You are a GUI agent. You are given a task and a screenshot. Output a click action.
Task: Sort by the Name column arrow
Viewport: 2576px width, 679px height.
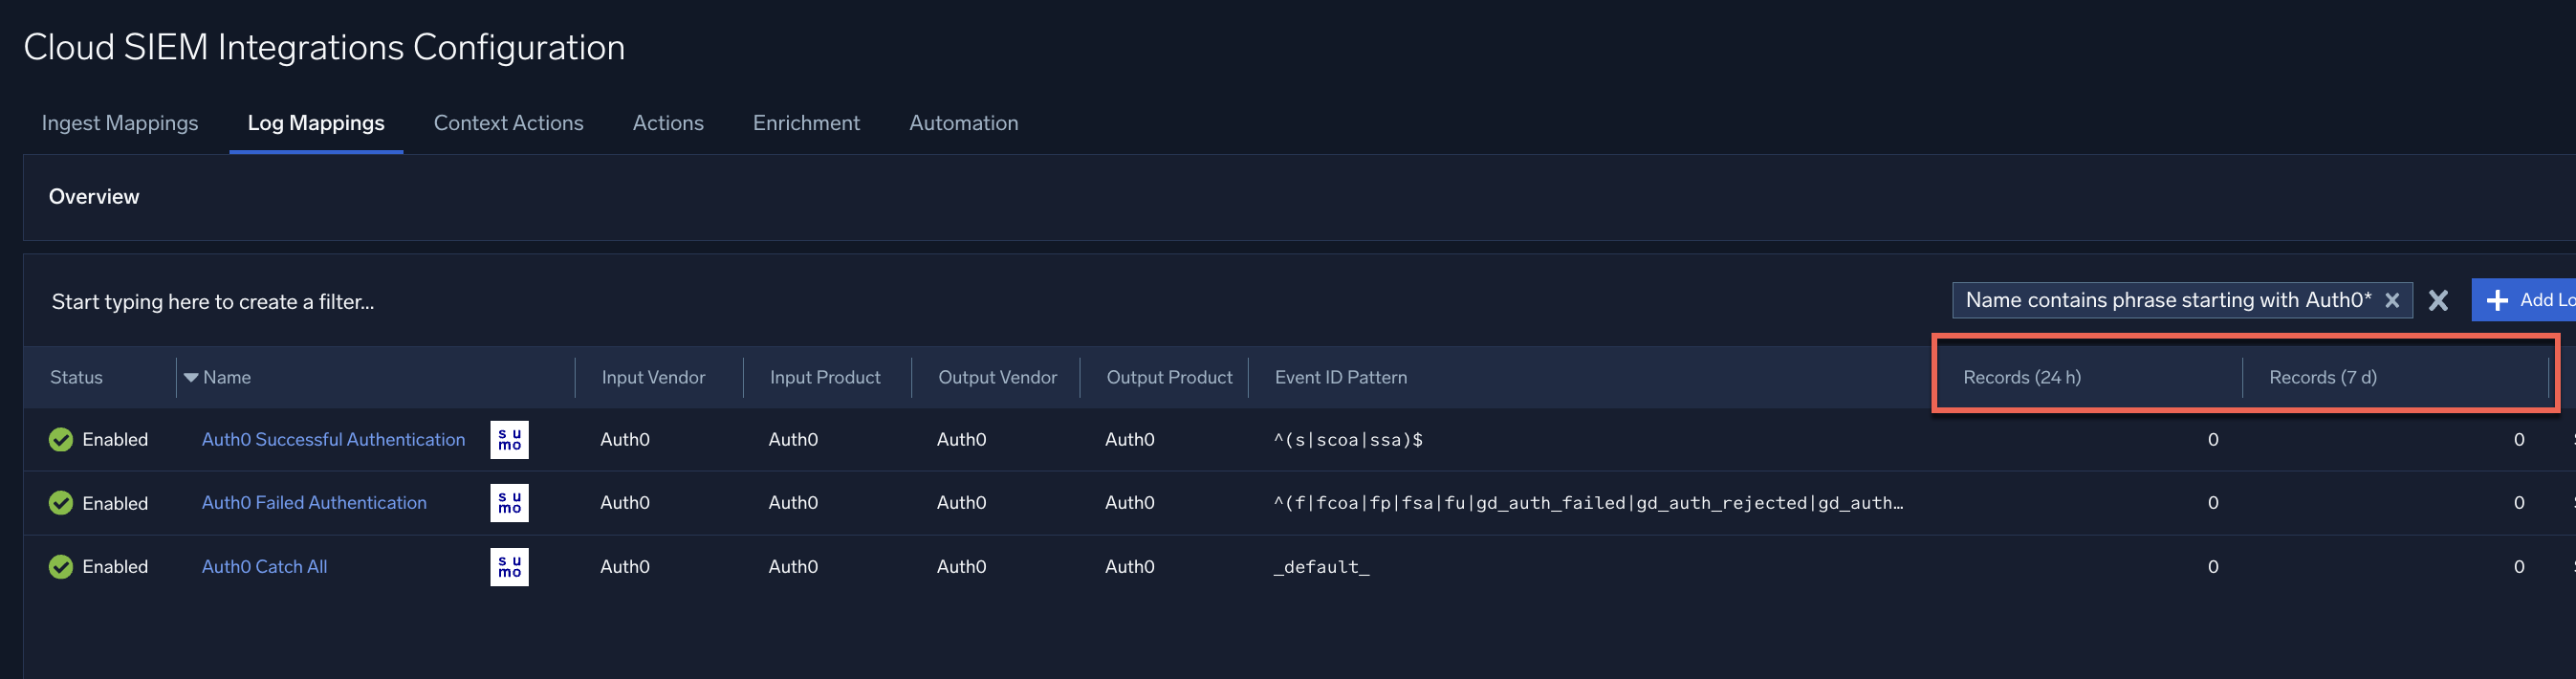pos(191,378)
